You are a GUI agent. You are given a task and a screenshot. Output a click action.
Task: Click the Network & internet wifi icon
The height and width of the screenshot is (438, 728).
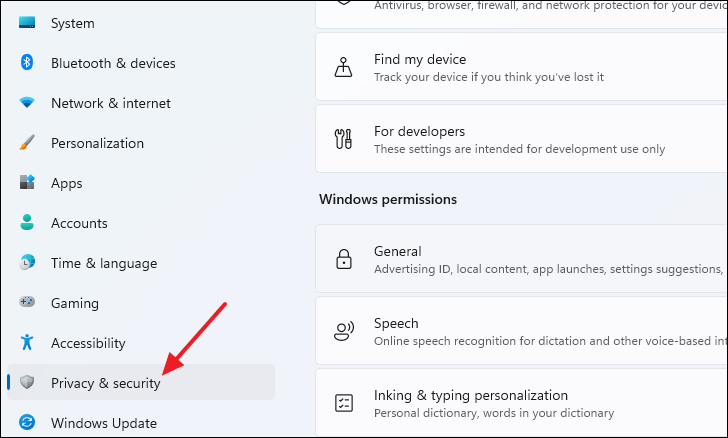coord(27,103)
